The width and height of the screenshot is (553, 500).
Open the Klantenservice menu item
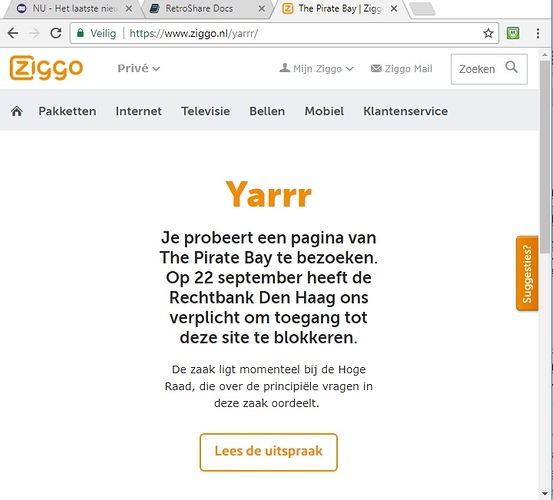(x=406, y=111)
